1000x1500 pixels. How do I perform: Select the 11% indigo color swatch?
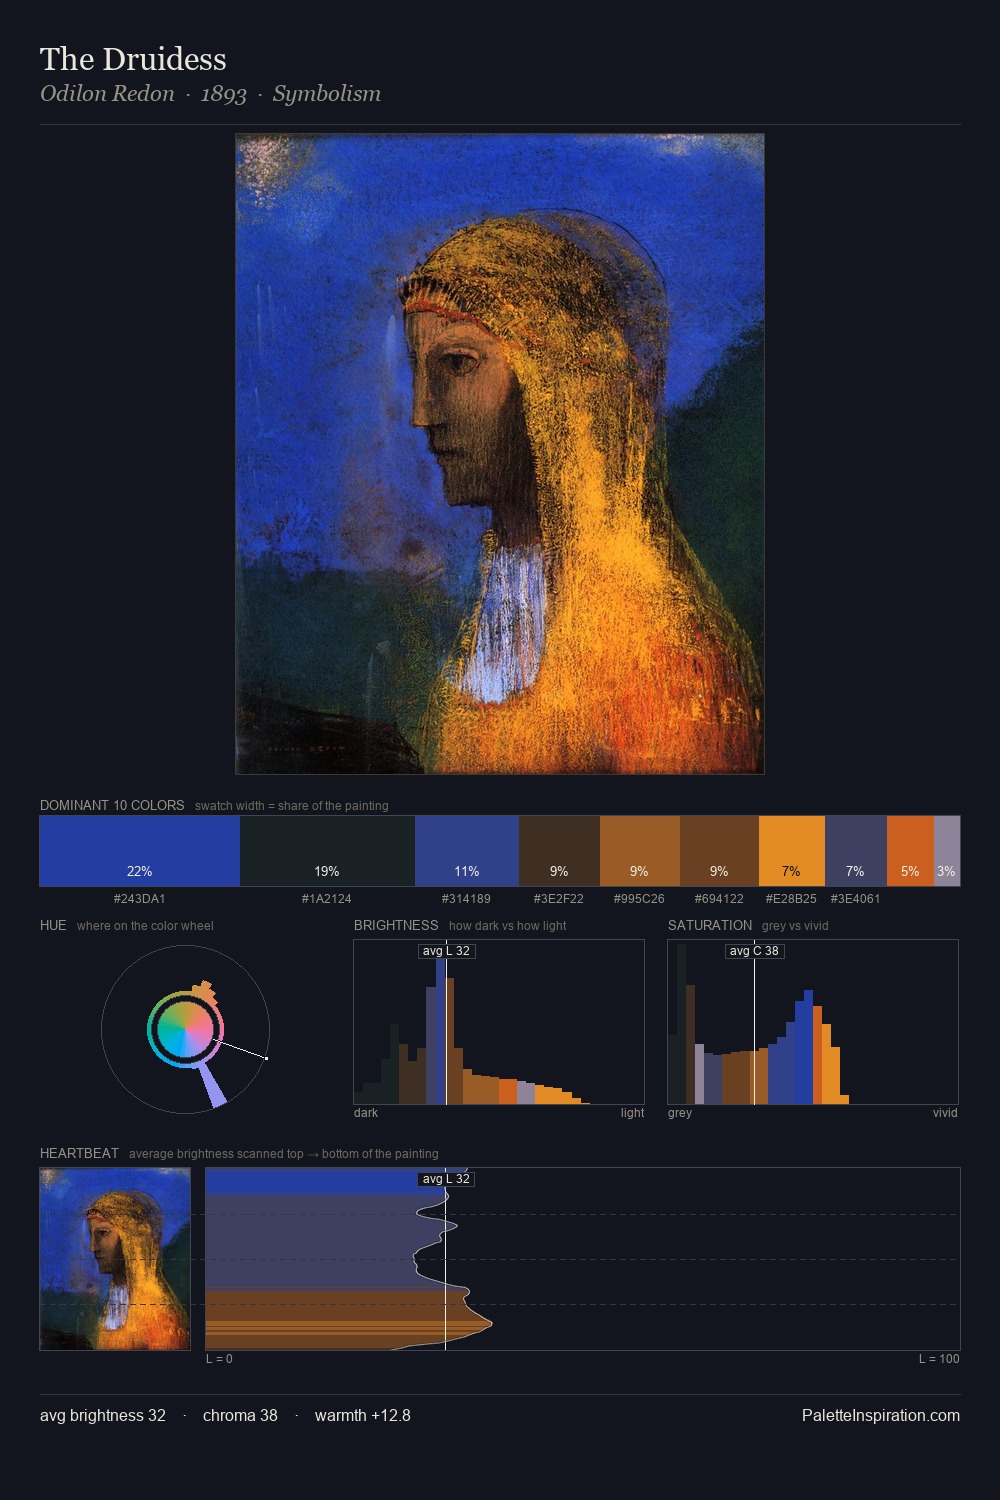467,851
